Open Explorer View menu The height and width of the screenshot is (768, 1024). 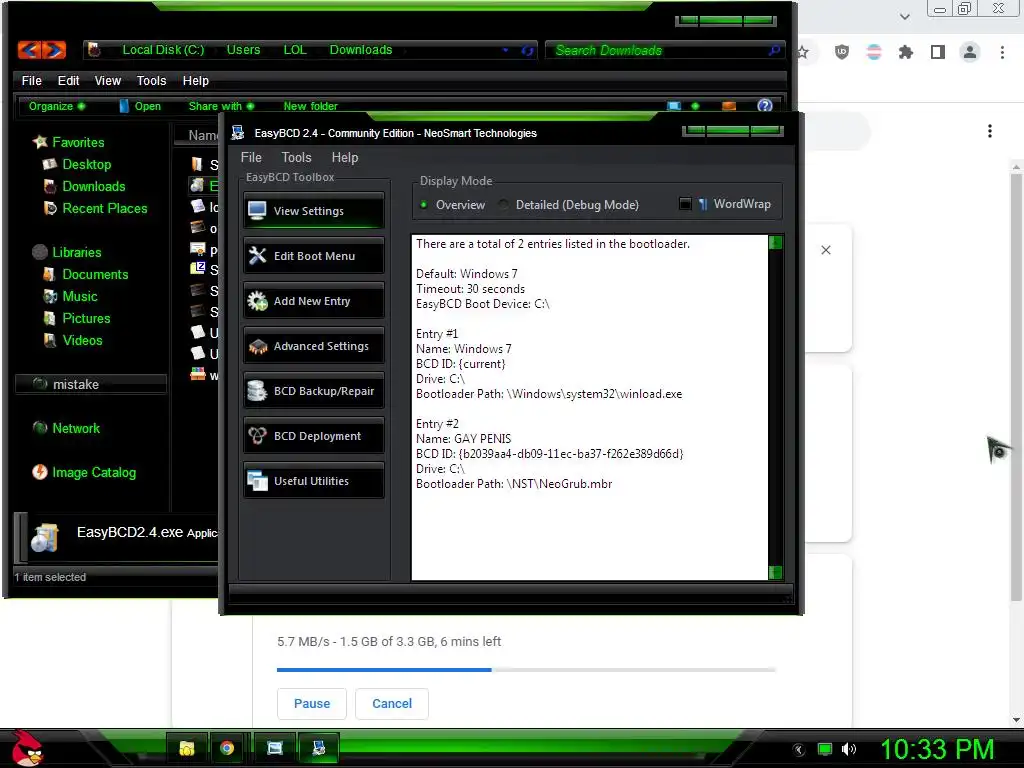108,80
